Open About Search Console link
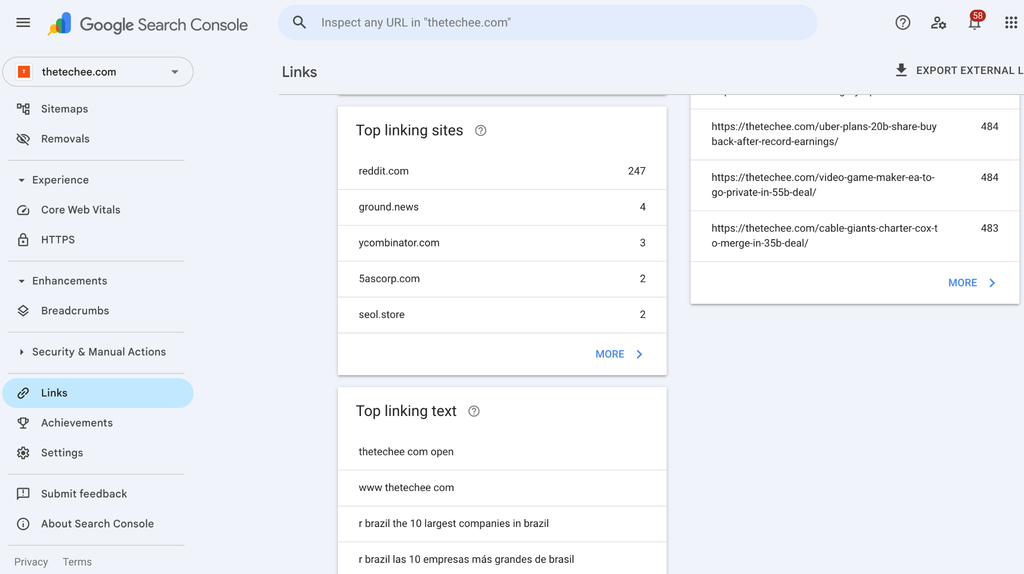Screen dimensions: 1024x574 98,524
